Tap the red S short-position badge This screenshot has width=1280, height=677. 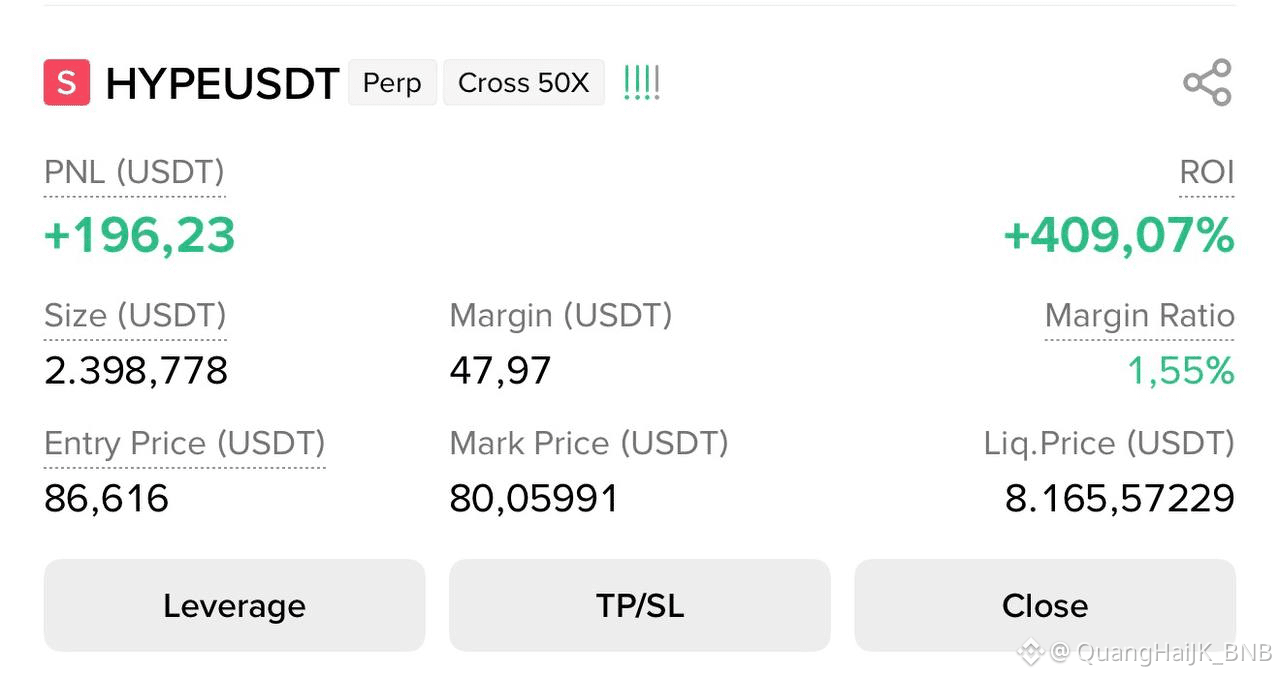(67, 83)
